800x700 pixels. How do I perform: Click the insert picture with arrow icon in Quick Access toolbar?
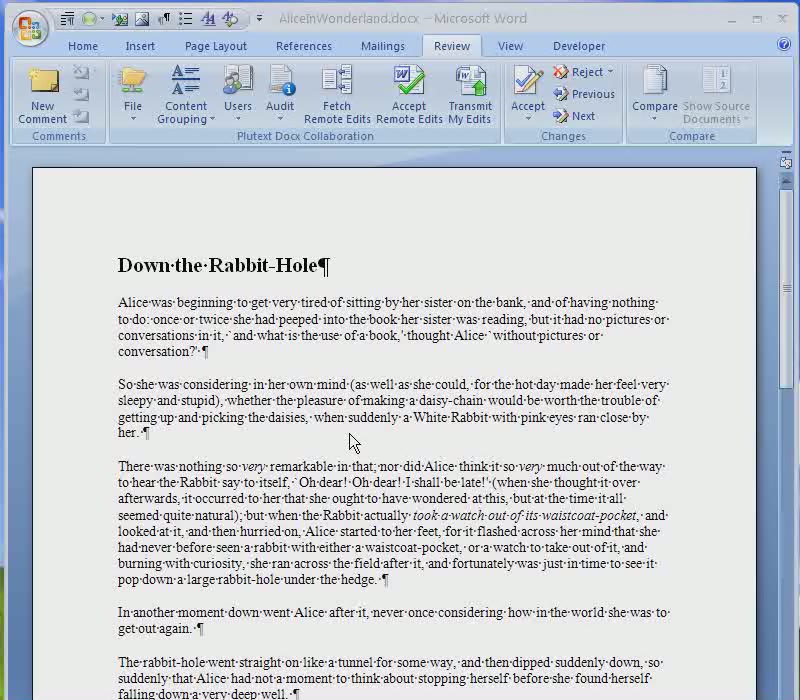point(120,19)
